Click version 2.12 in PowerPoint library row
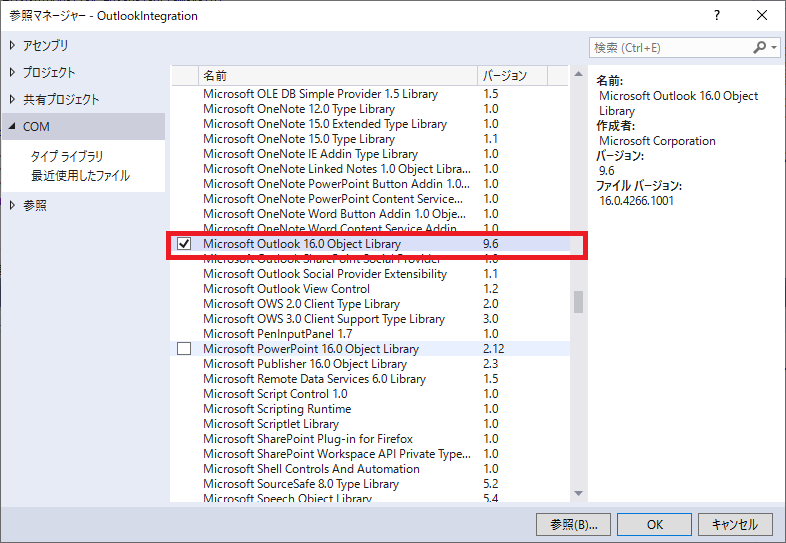786x543 pixels. tap(494, 348)
